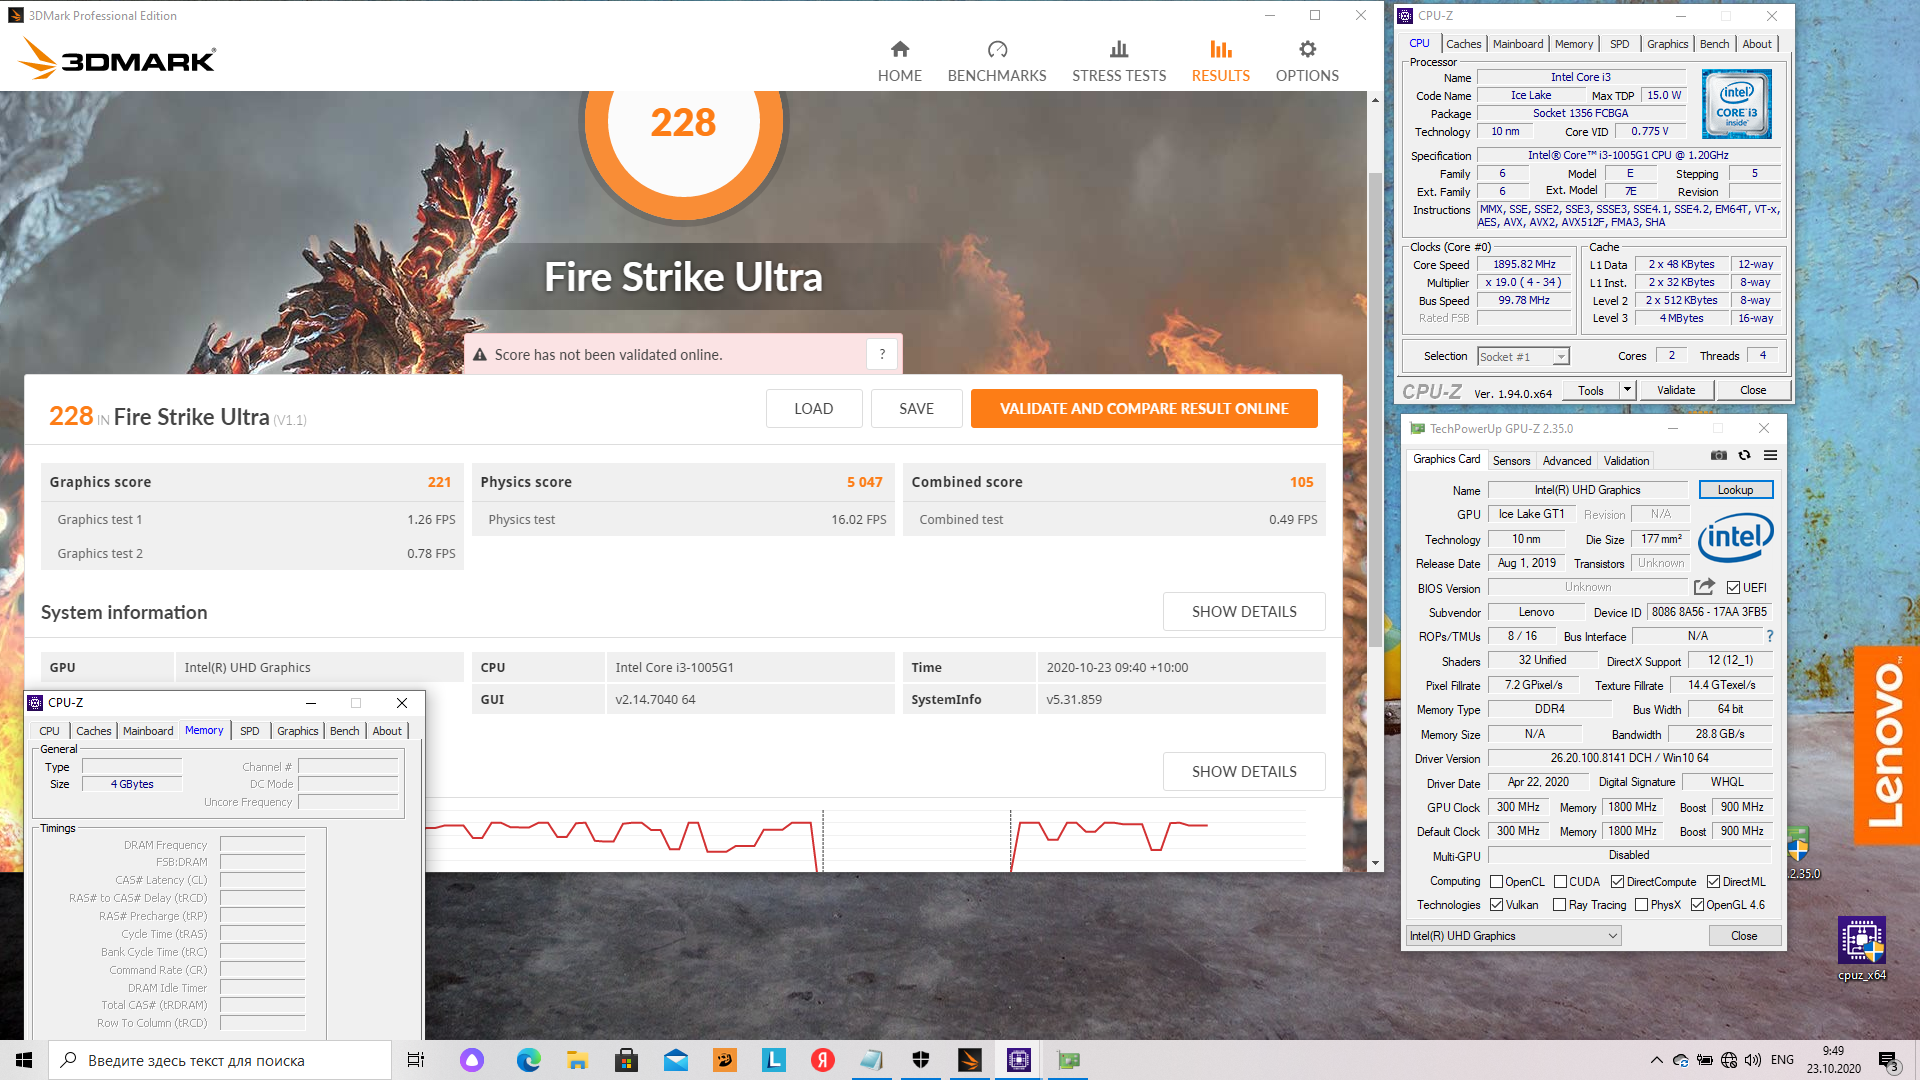The height and width of the screenshot is (1080, 1920).
Task: Click the Lookup button in GPU-Z
Action: (1735, 490)
